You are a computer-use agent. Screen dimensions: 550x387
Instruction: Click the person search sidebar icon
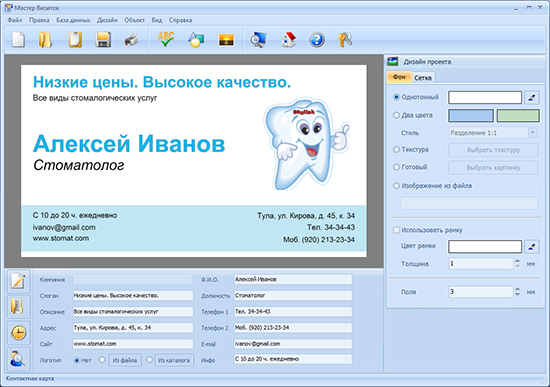click(x=18, y=358)
